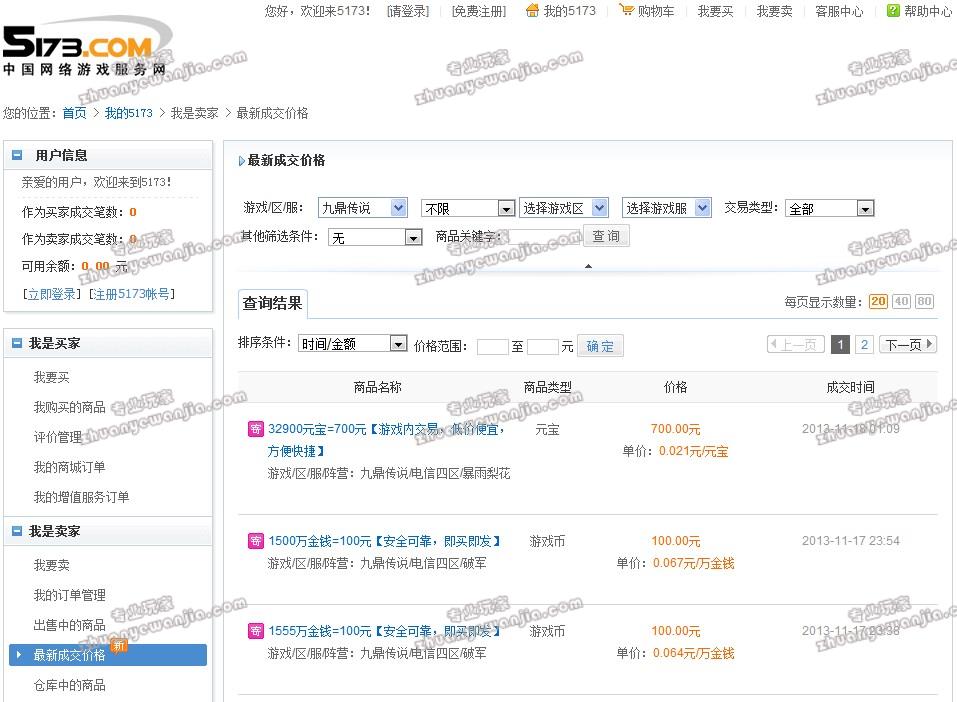Collapse the 我是买家 section with its minus icon
This screenshot has height=702, width=957.
click(17, 343)
